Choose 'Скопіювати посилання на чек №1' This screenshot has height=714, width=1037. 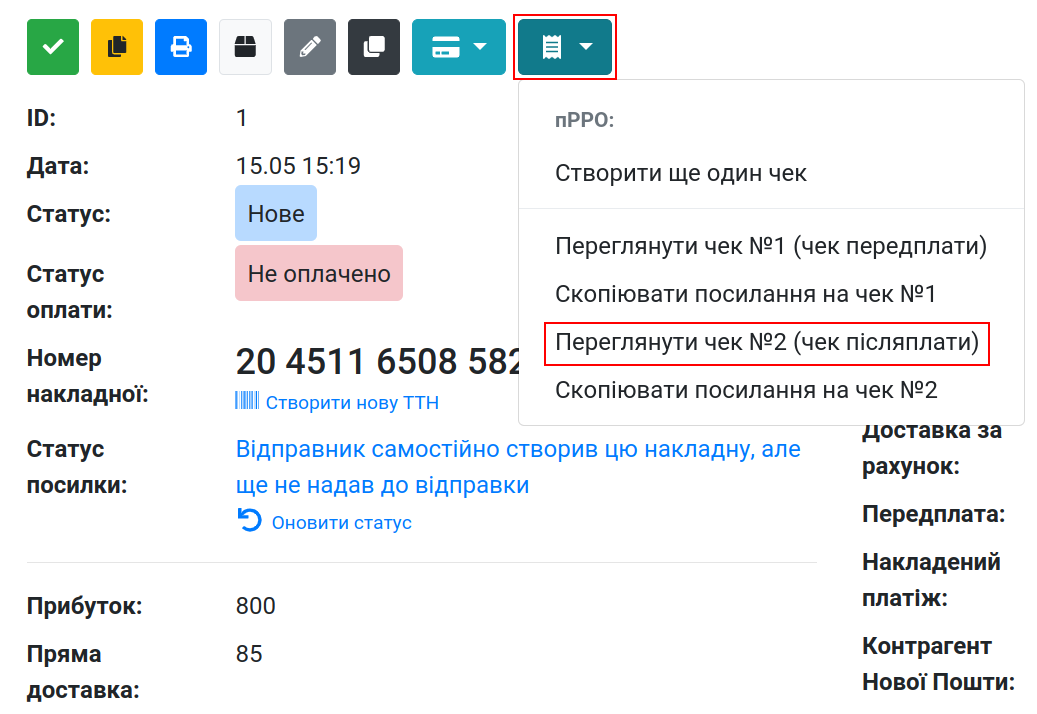coord(771,294)
